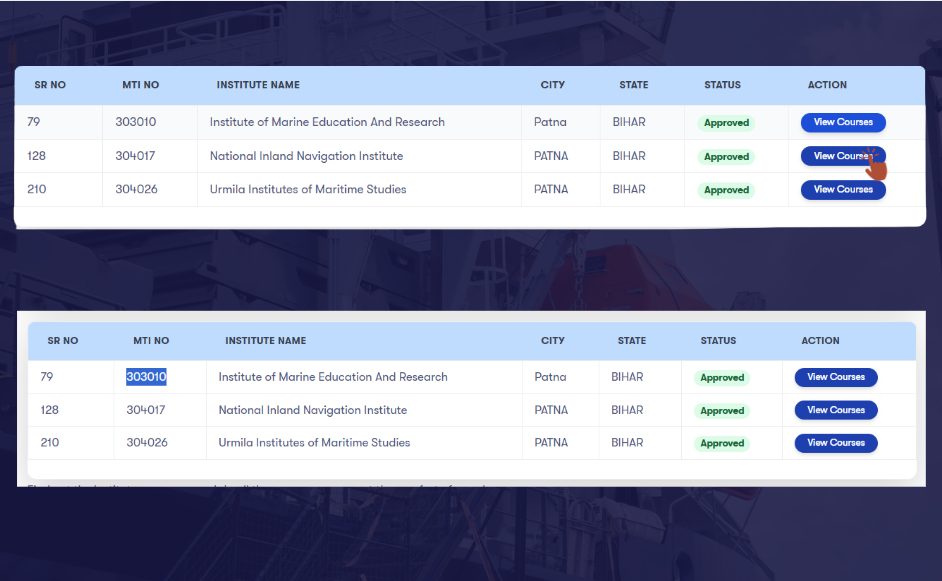Click View Courses for MTI 303010 in lower table
The image size is (942, 581).
tap(835, 378)
